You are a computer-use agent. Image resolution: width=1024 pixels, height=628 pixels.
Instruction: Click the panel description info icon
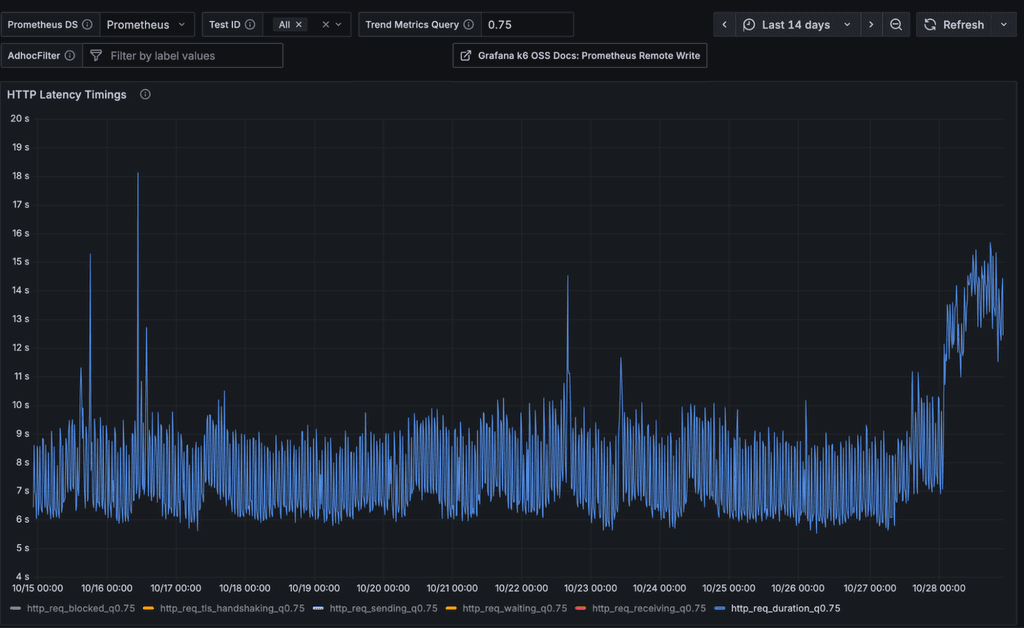pyautogui.click(x=145, y=95)
